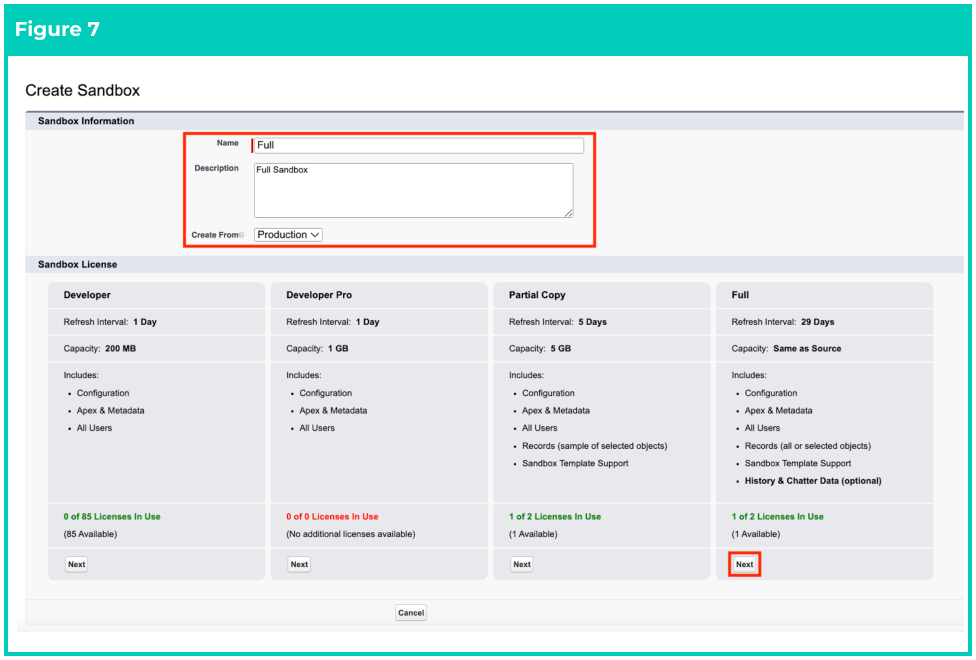This screenshot has height=660, width=976.
Task: Click 'Refresh Interval: 5 Days' text
Action: click(558, 322)
